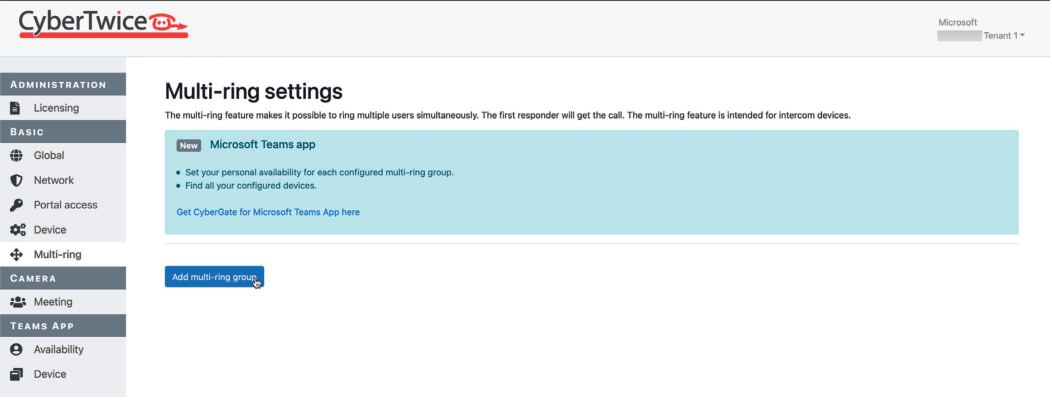Open Portal access settings
The image size is (1052, 400).
pos(63,205)
